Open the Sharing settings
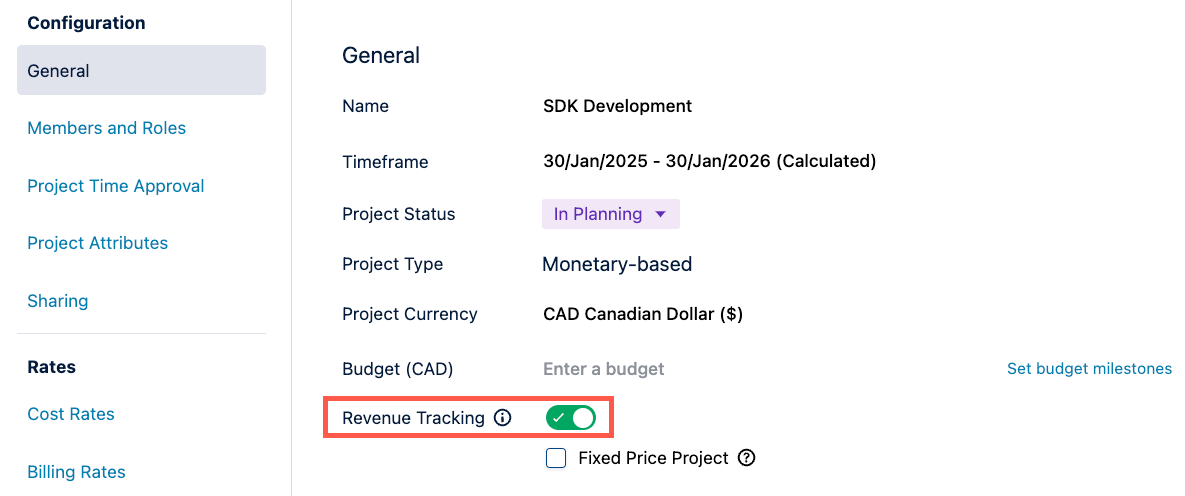The image size is (1185, 496). coord(58,301)
